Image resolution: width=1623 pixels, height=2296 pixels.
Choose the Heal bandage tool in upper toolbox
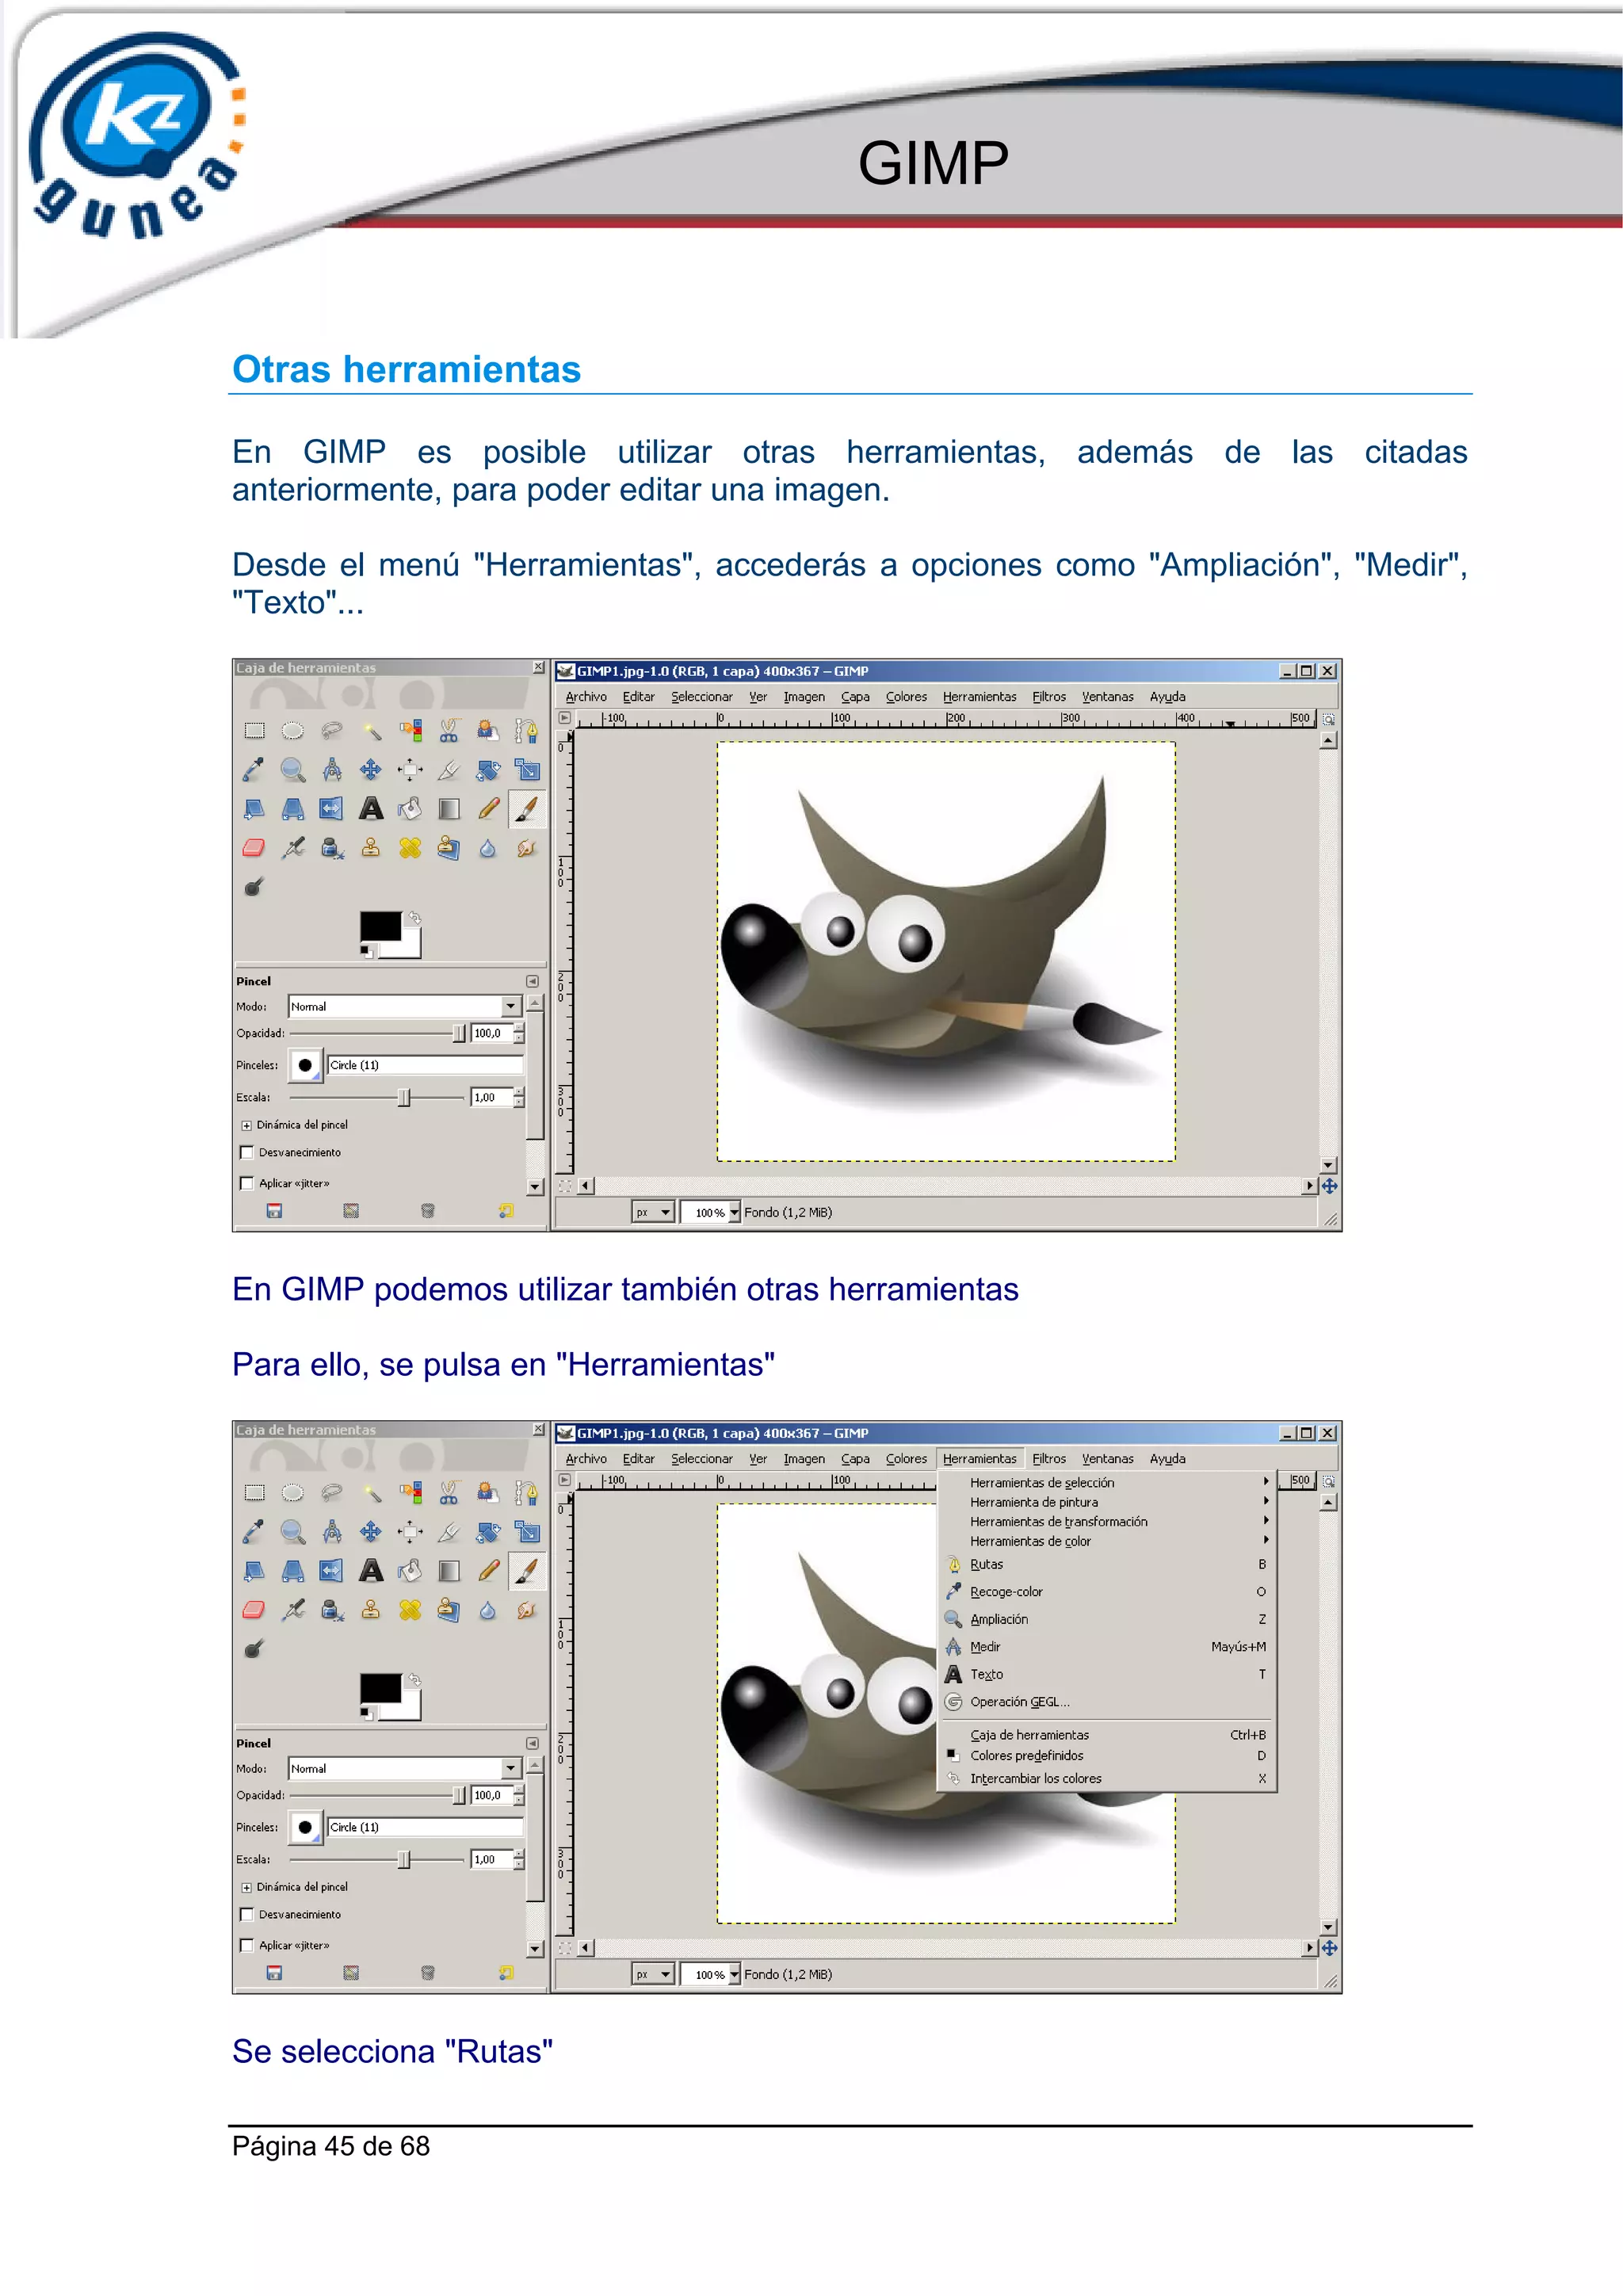(x=410, y=848)
